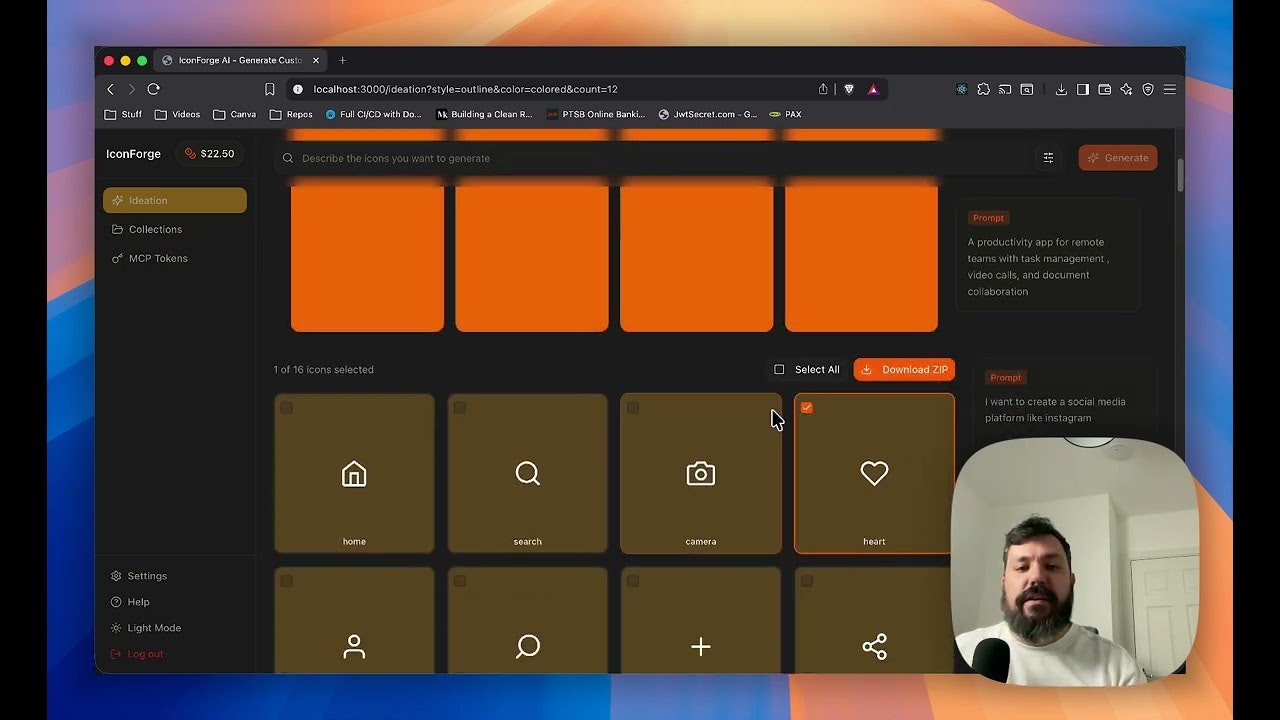Open the Videos bookmarks folder
Screen dimensions: 1280x720
[177, 114]
